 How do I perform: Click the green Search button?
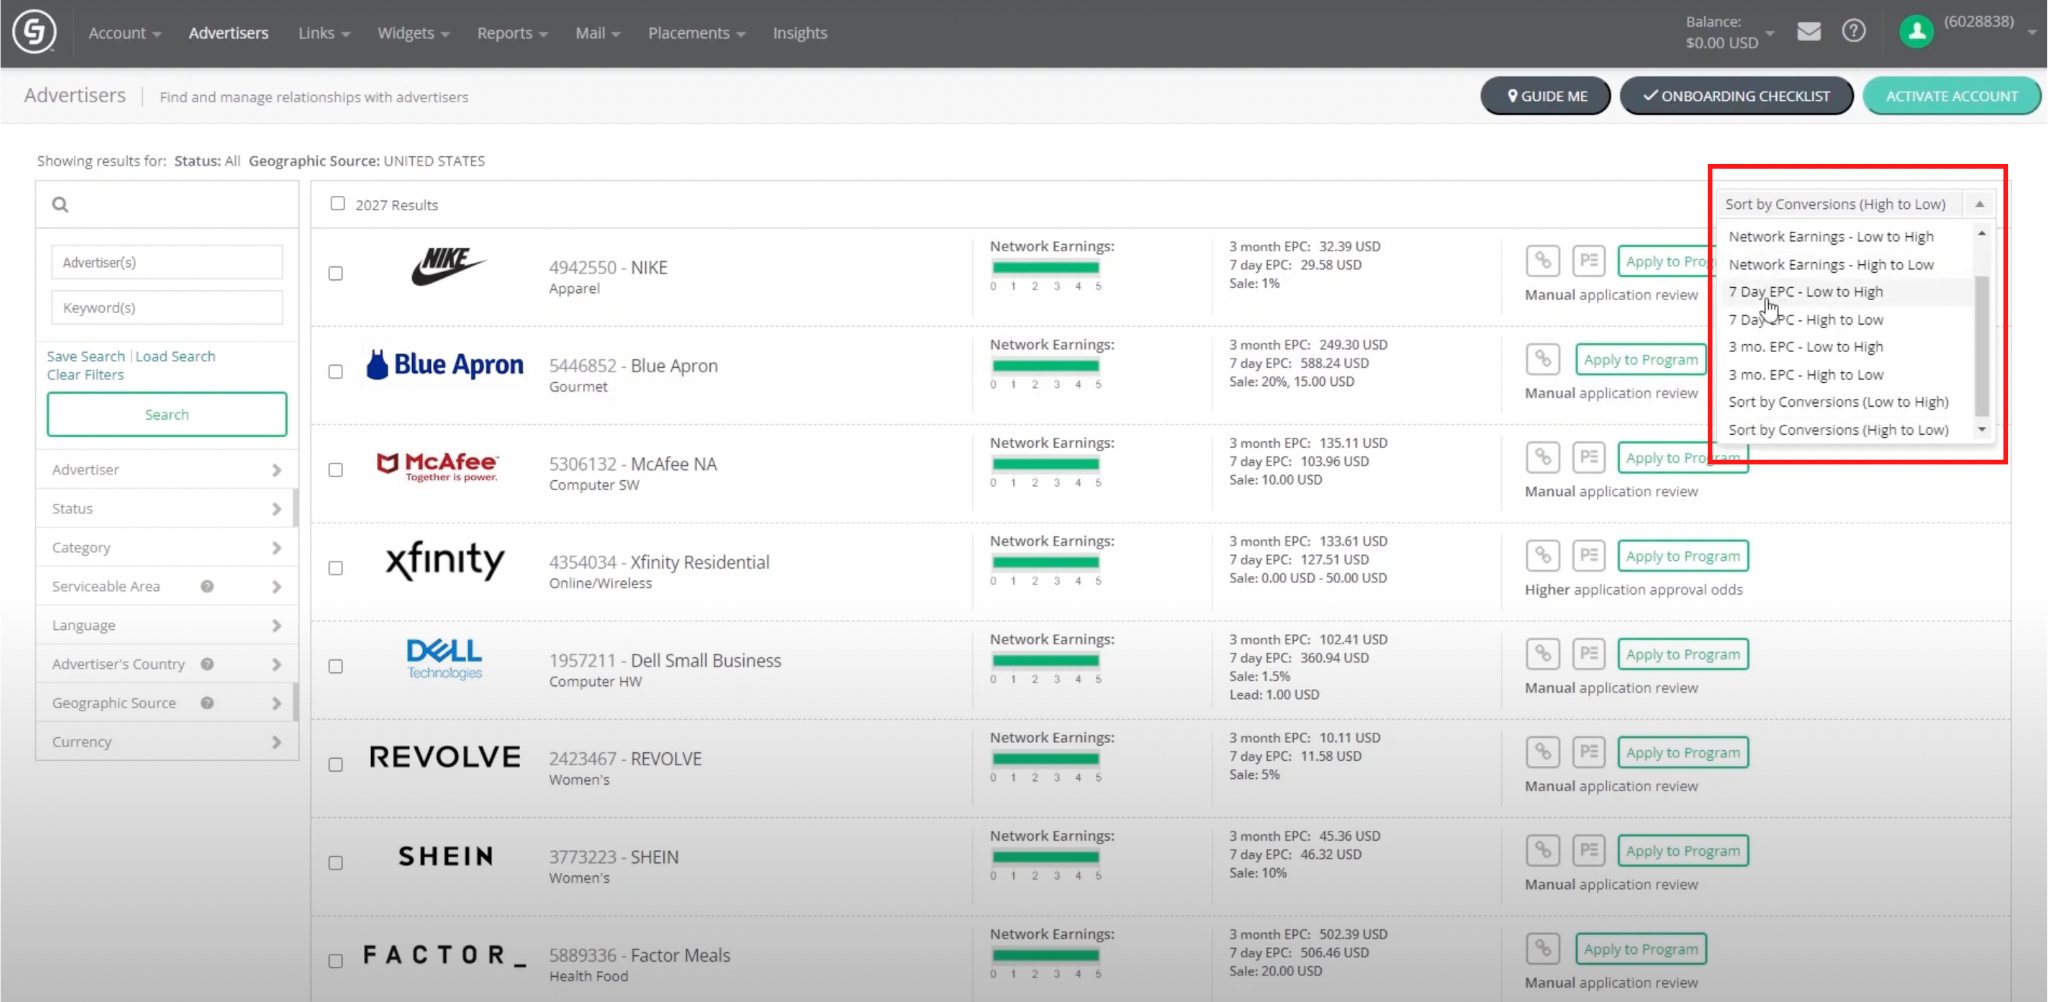167,414
